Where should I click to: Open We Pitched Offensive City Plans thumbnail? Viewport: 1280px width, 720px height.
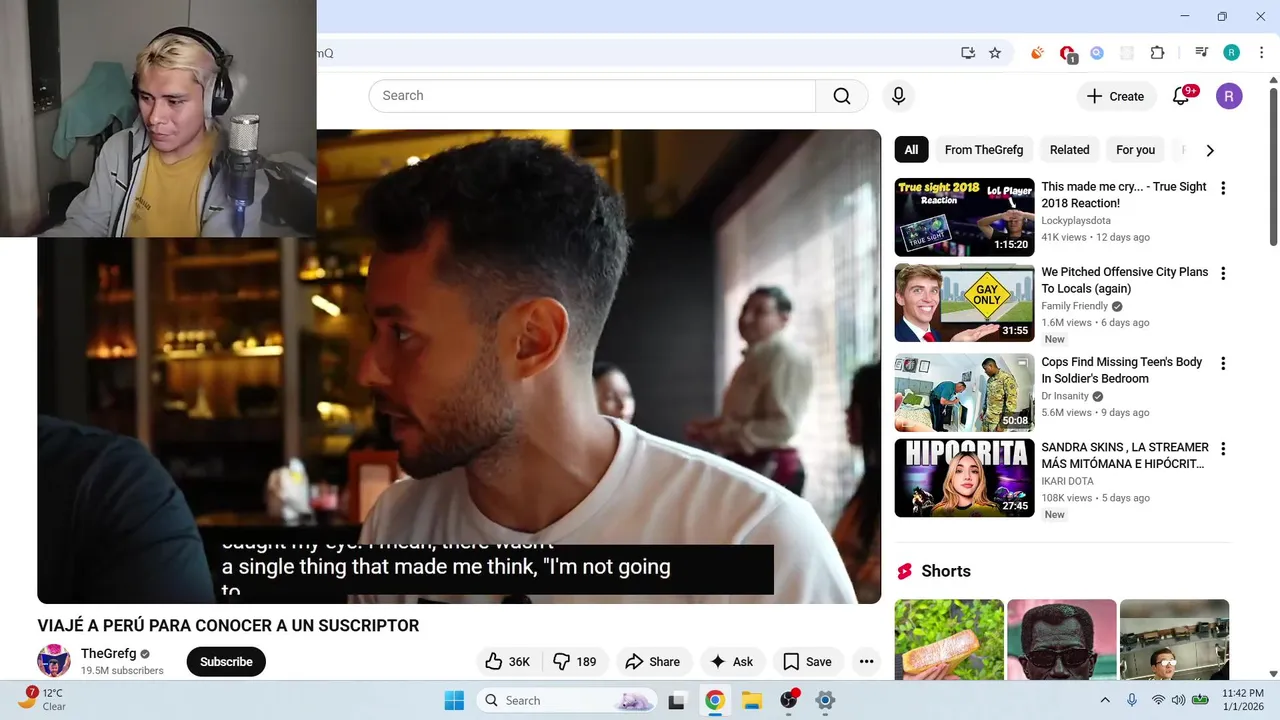coord(964,302)
